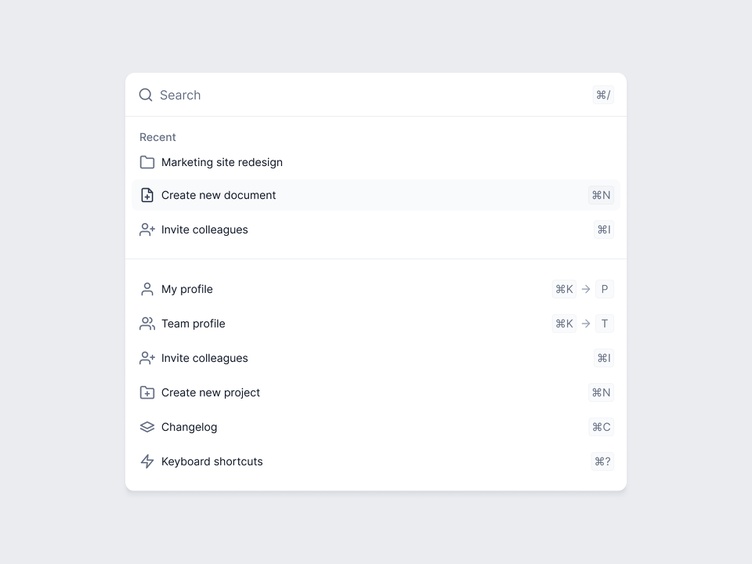Click the folder icon beside Marketing site redesign
752x564 pixels.
147,163
